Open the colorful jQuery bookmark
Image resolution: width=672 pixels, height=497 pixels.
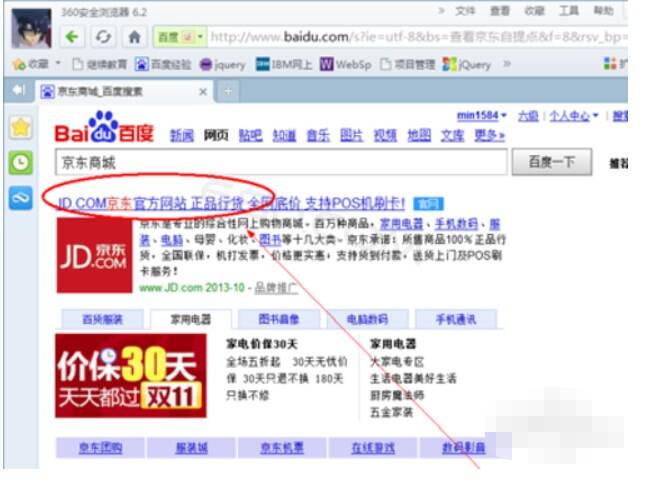tap(467, 64)
